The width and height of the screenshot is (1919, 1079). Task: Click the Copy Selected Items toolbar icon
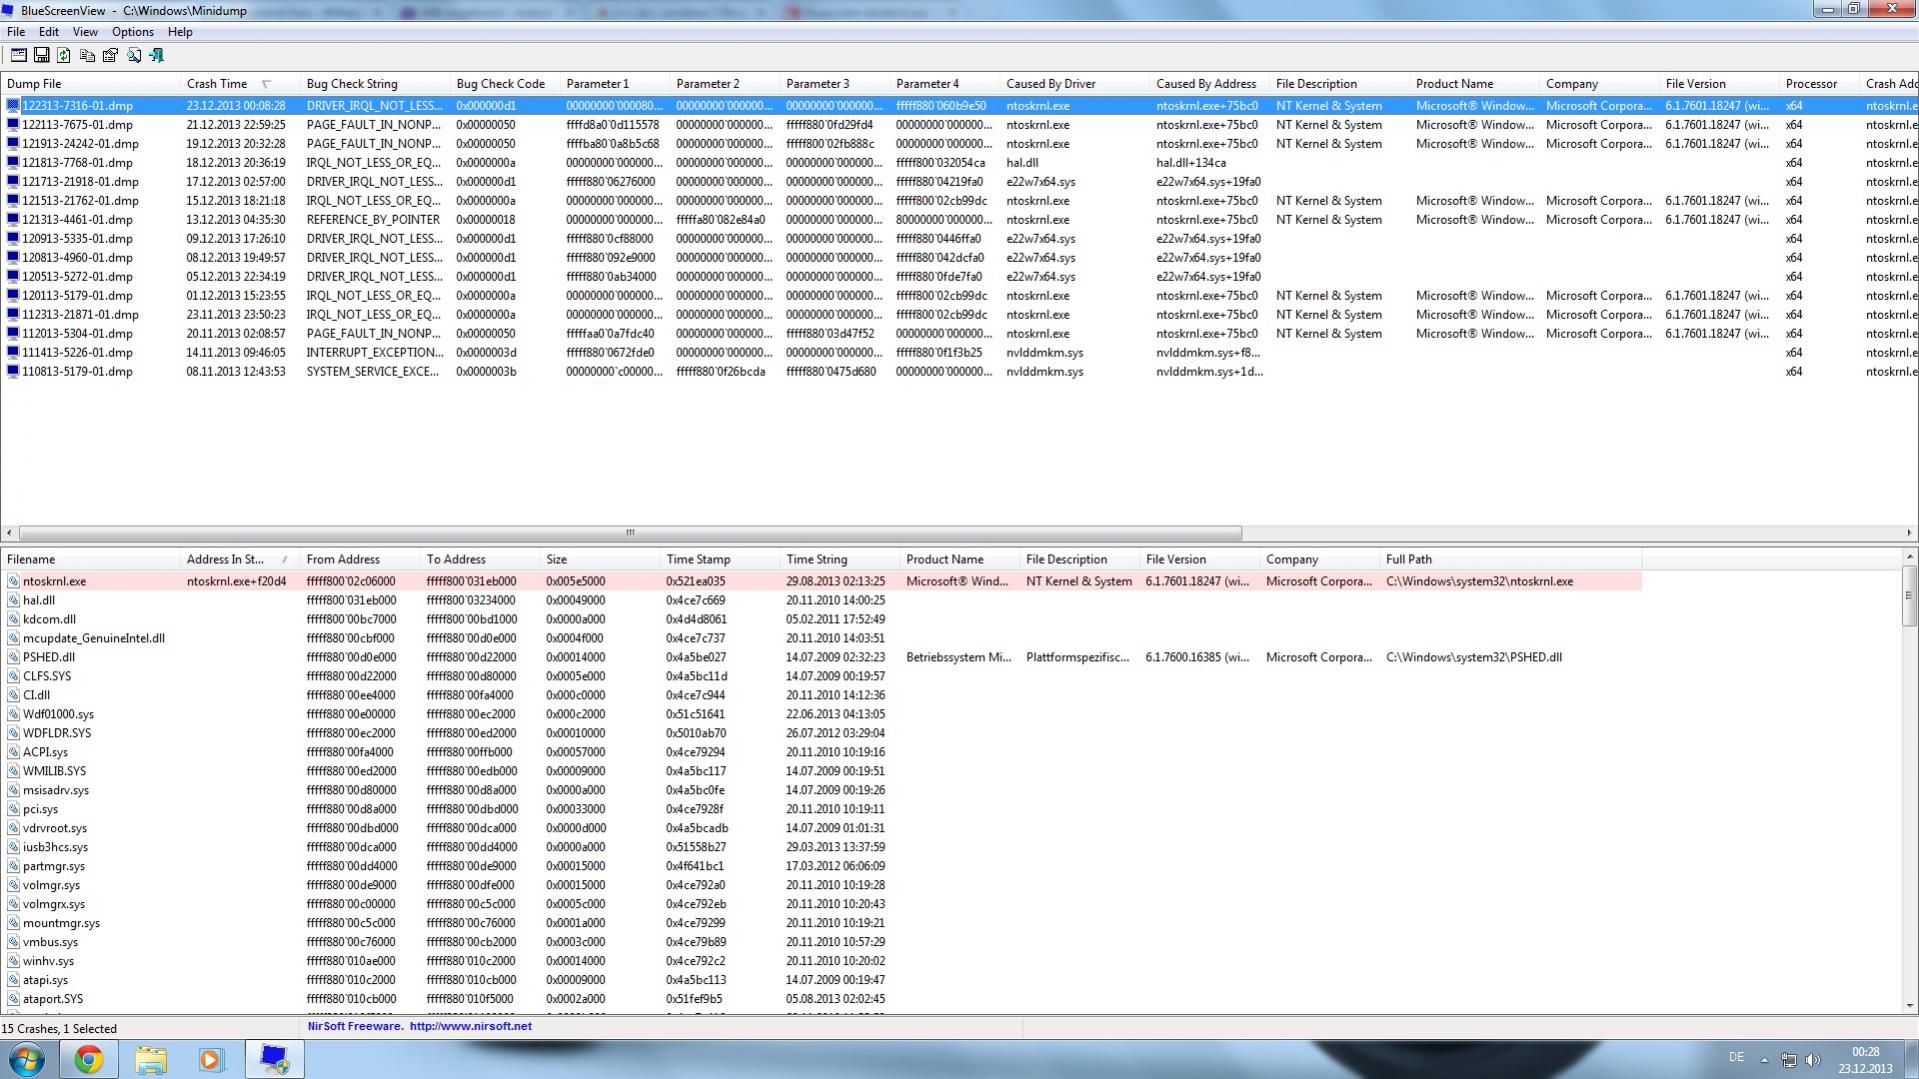click(87, 56)
